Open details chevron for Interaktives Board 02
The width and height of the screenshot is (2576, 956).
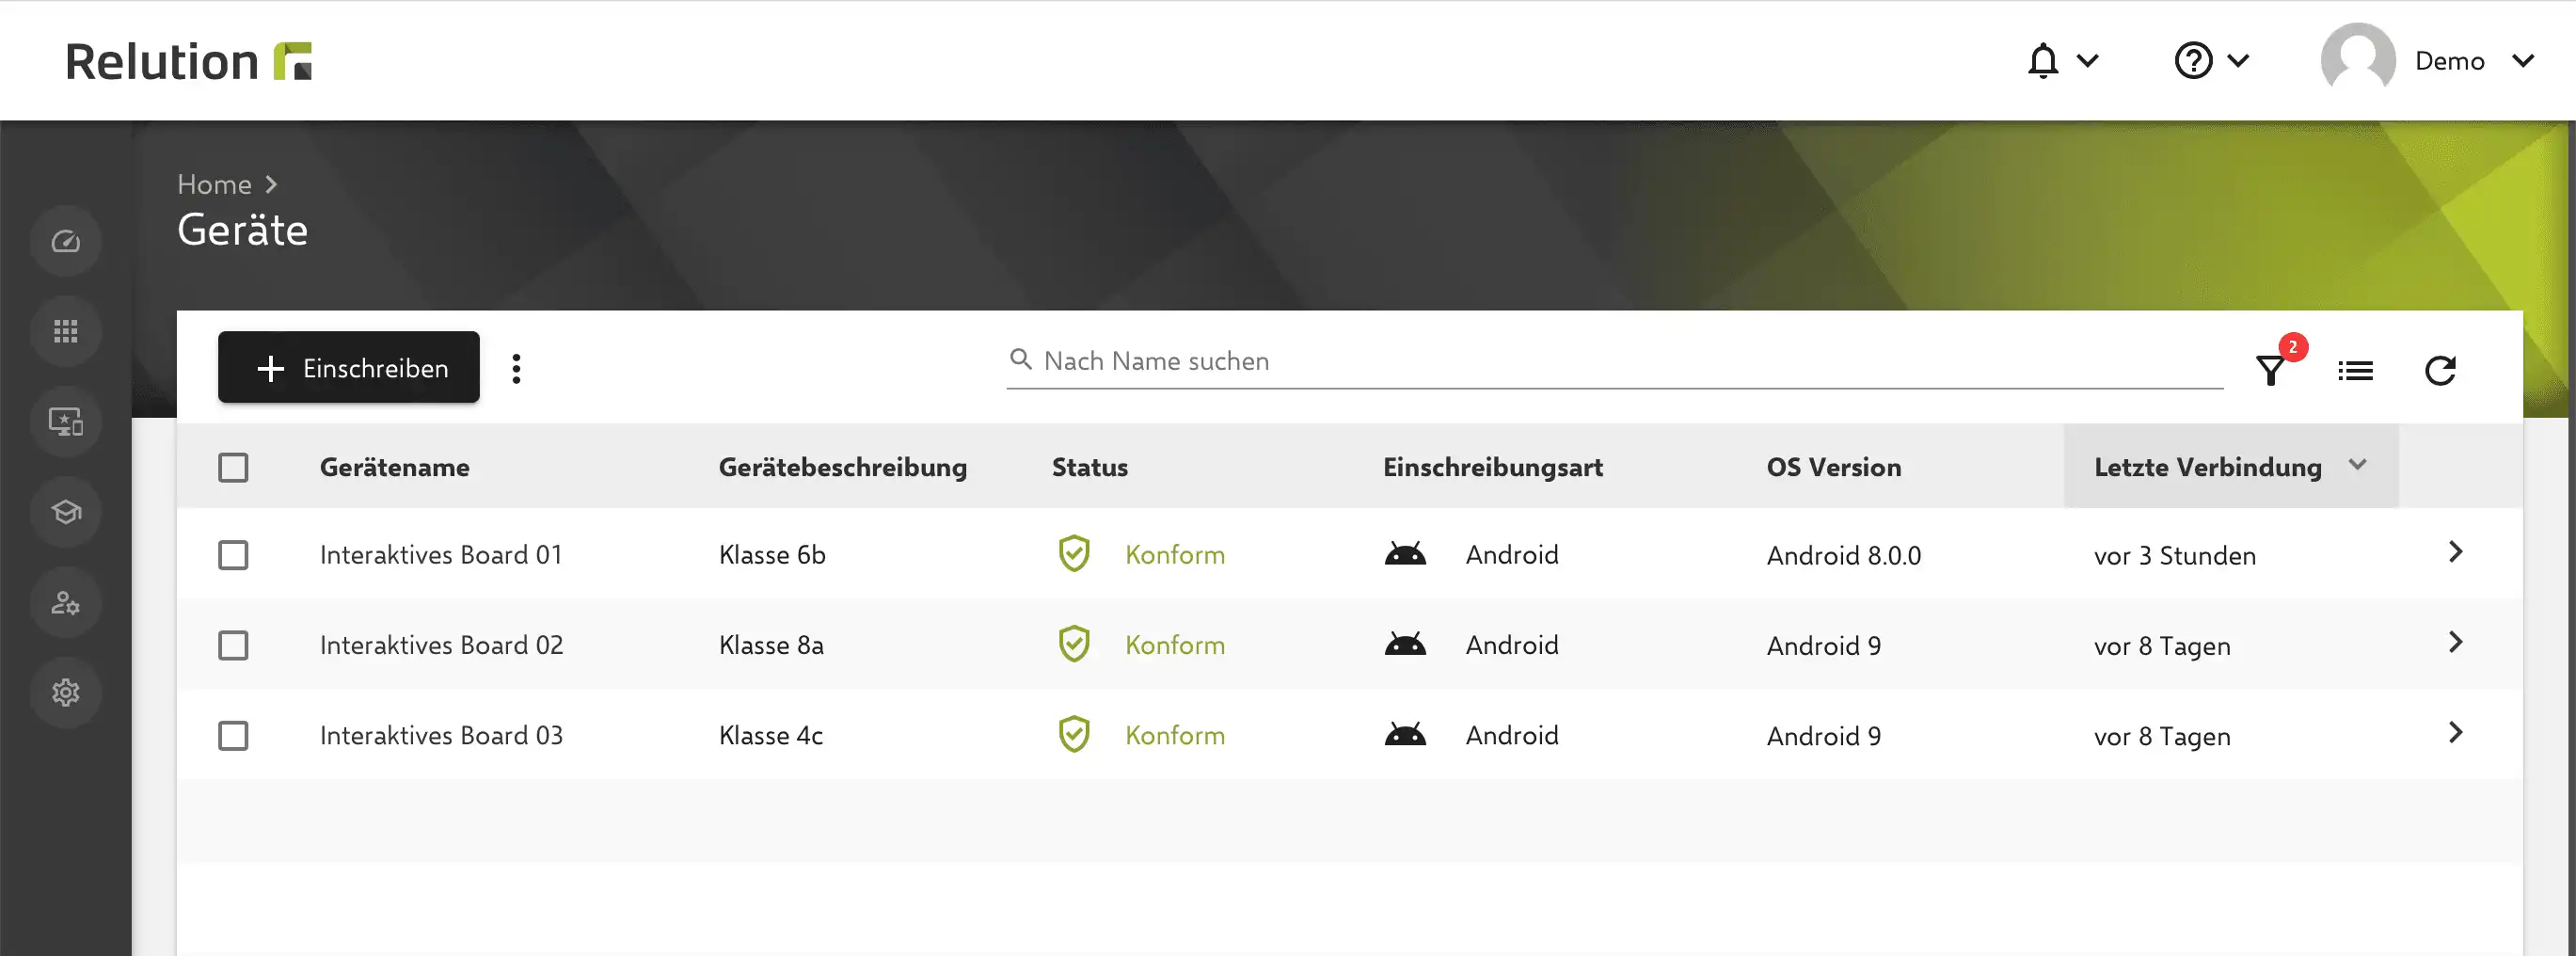tap(2455, 642)
